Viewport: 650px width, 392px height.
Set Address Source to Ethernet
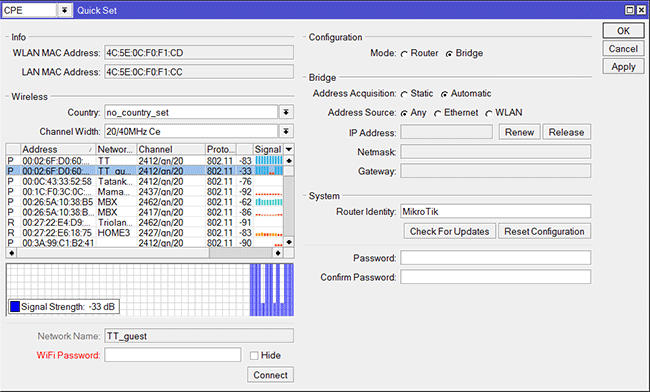438,113
